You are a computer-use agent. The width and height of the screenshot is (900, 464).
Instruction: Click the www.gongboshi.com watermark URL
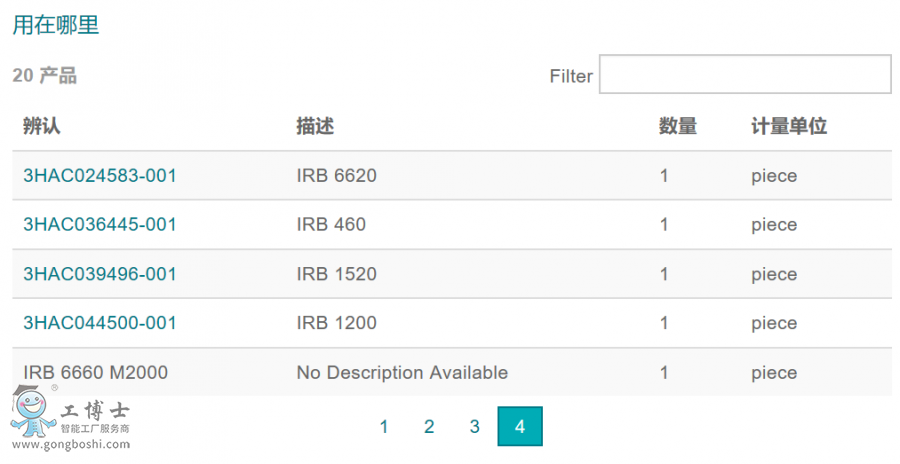tap(70, 445)
